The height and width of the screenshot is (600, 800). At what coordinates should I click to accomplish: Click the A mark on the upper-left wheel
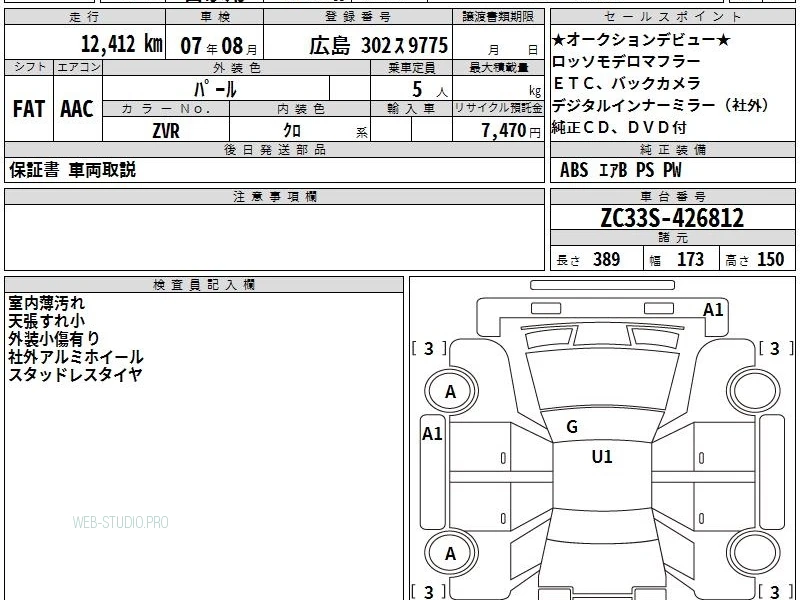pos(450,392)
